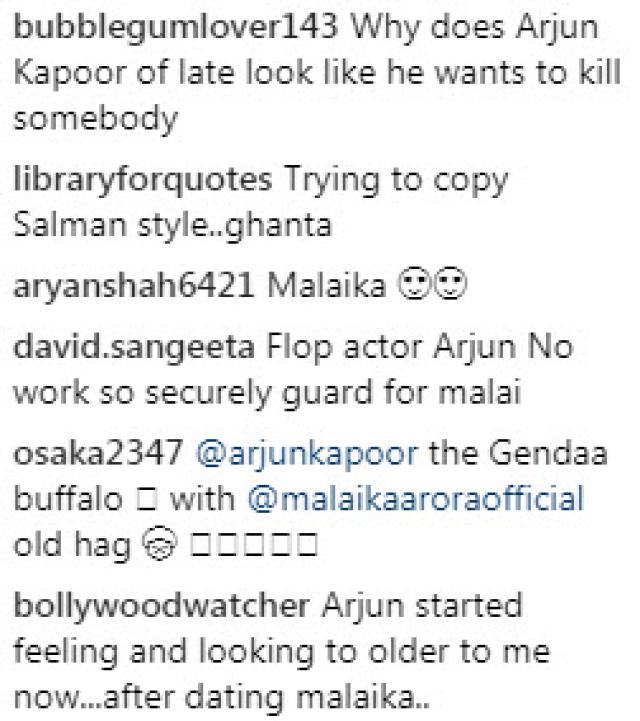Image resolution: width=640 pixels, height=721 pixels.
Task: Click the word 'somebody' in first comment
Action: point(96,120)
